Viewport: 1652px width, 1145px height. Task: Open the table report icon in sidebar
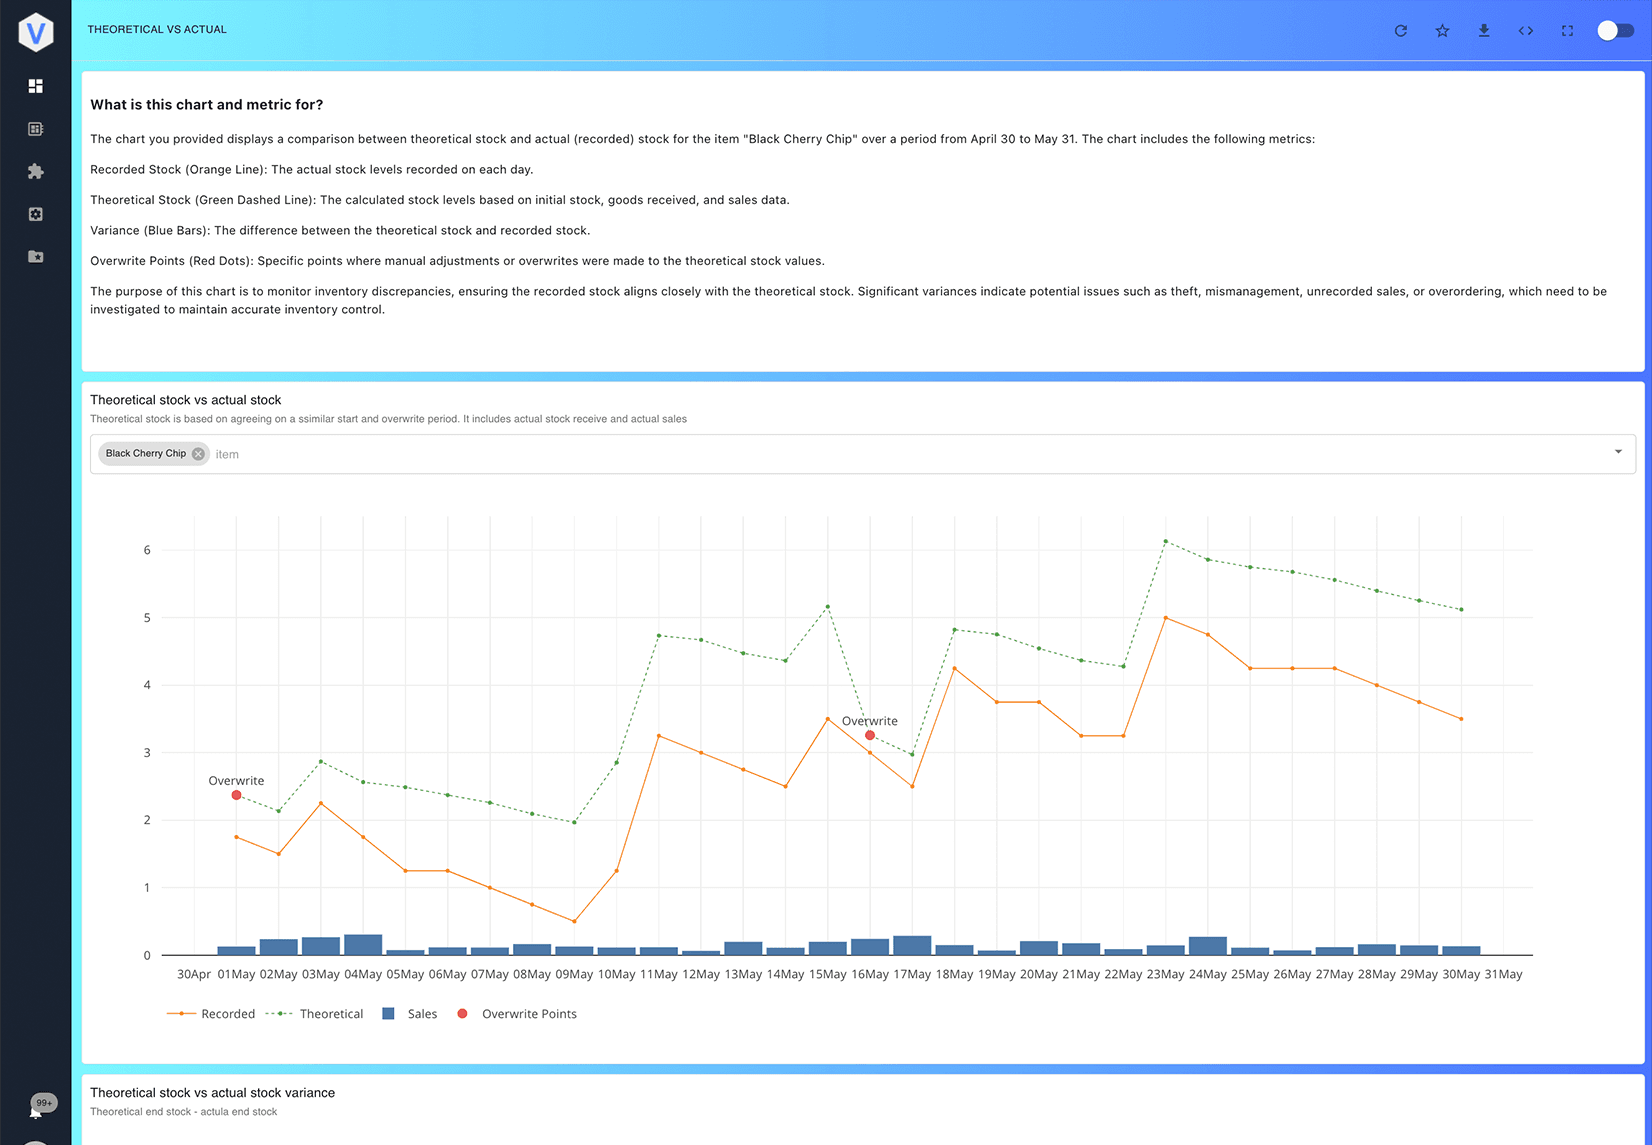click(36, 129)
